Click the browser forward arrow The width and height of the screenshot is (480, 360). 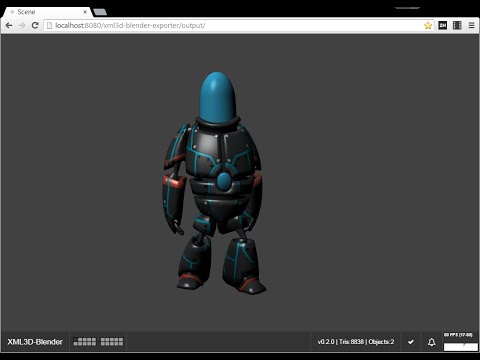pos(22,25)
